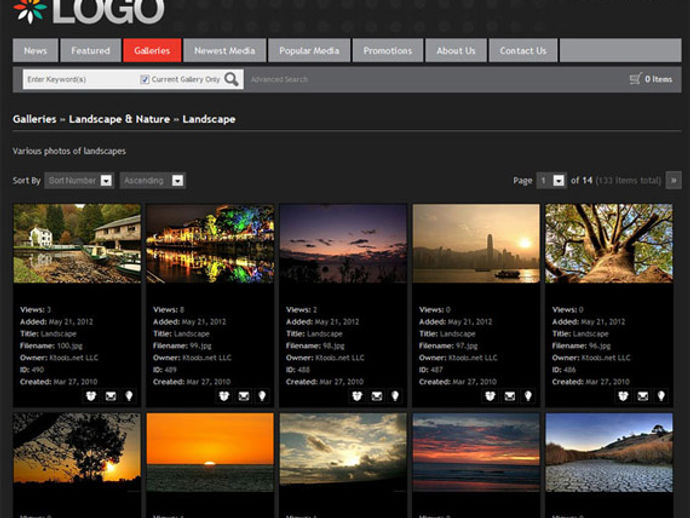
Task: Open the Contact Us tab
Action: pos(523,51)
